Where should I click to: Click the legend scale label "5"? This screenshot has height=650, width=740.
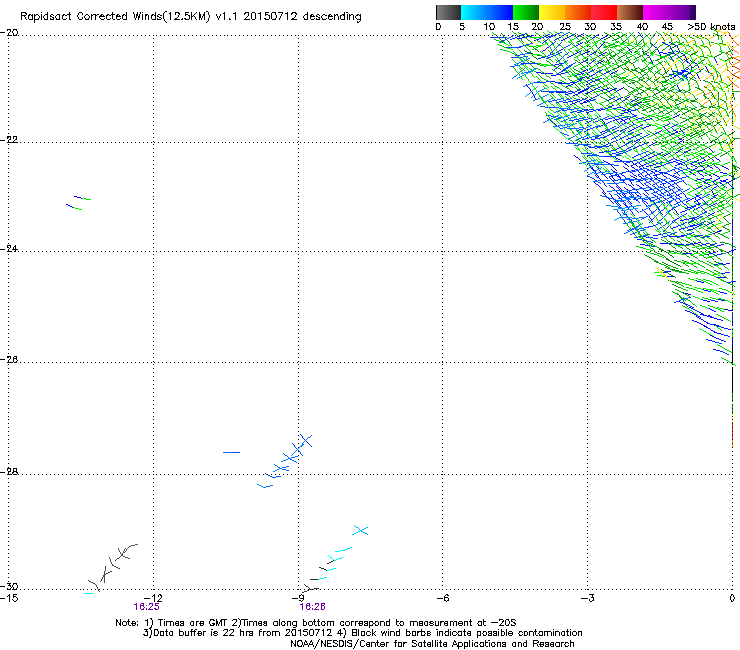[x=462, y=27]
